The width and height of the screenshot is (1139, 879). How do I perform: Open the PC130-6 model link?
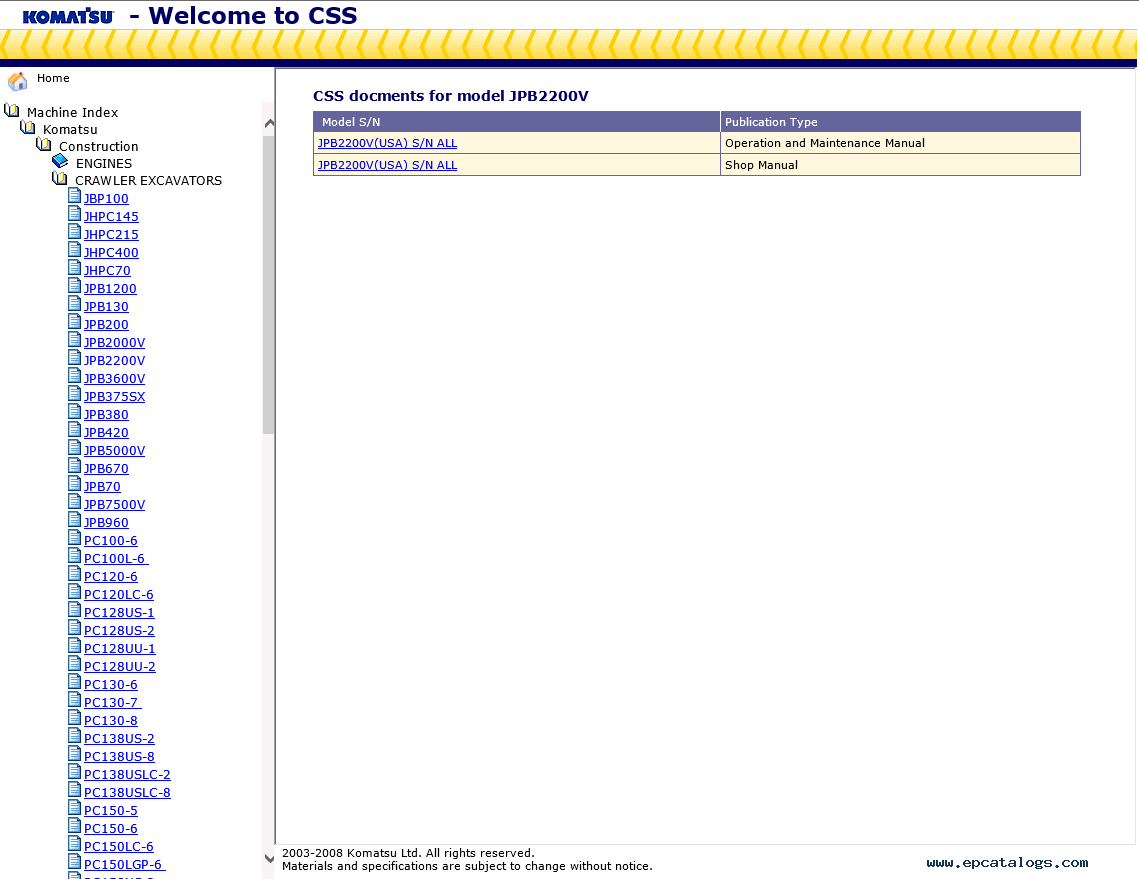[110, 685]
